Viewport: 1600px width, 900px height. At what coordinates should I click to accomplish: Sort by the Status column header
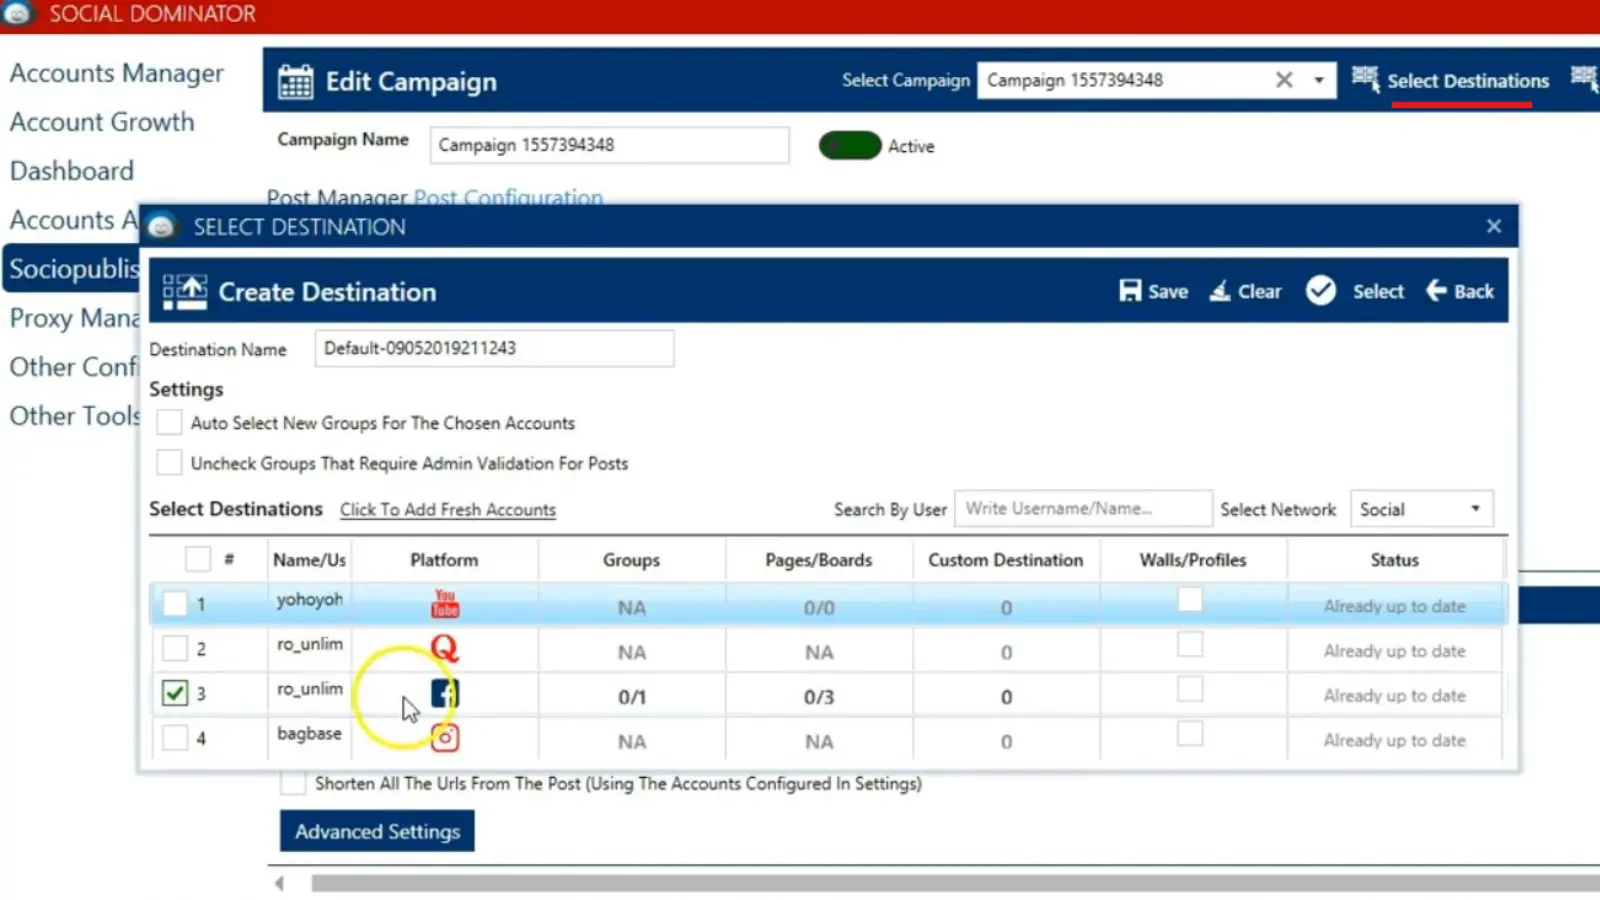tap(1395, 560)
